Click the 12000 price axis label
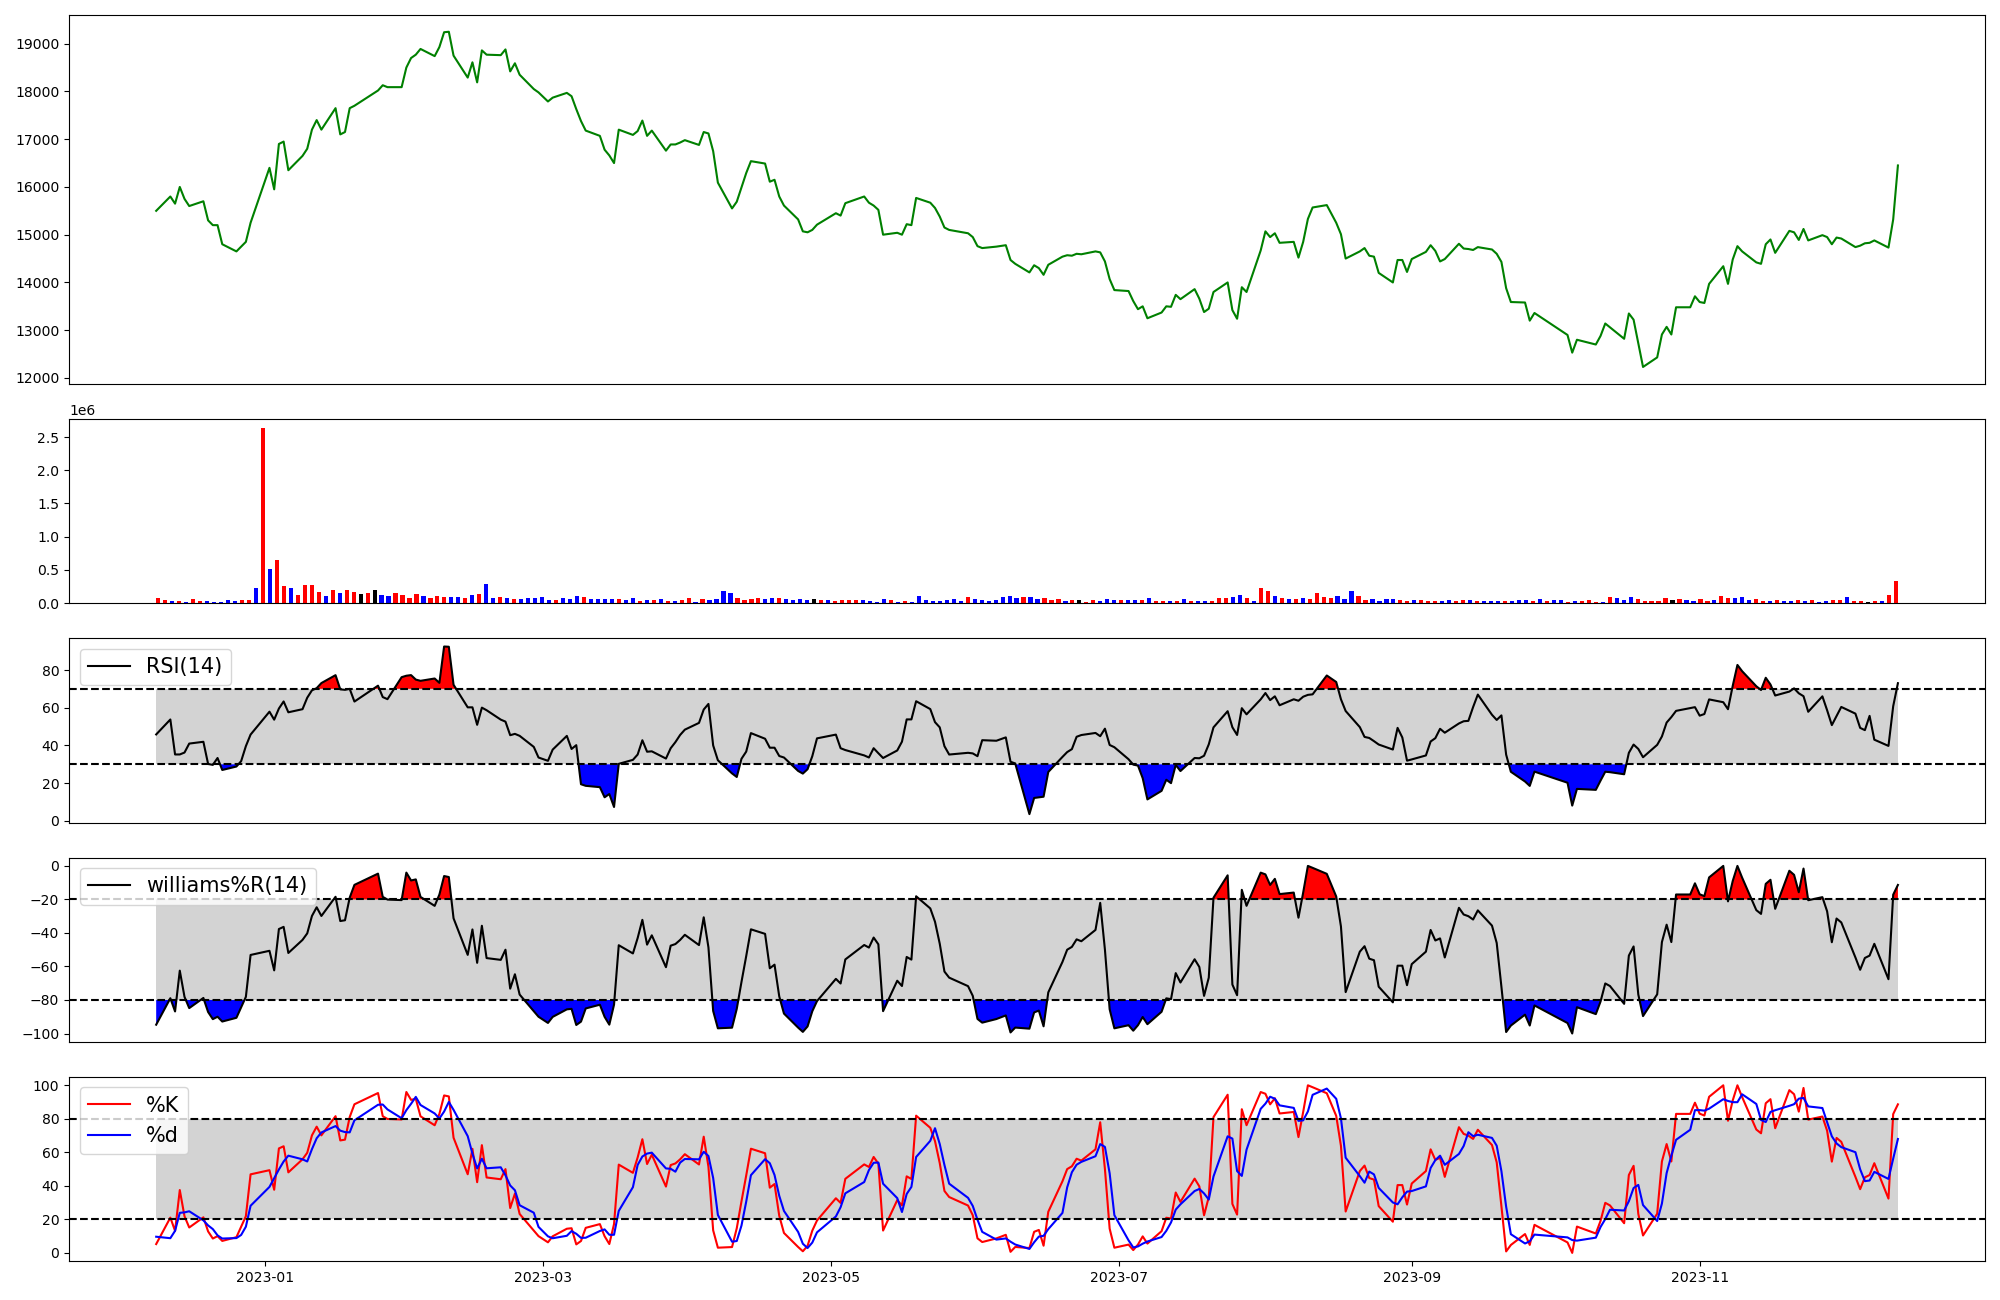This screenshot has height=1300, width=2000. coord(38,378)
